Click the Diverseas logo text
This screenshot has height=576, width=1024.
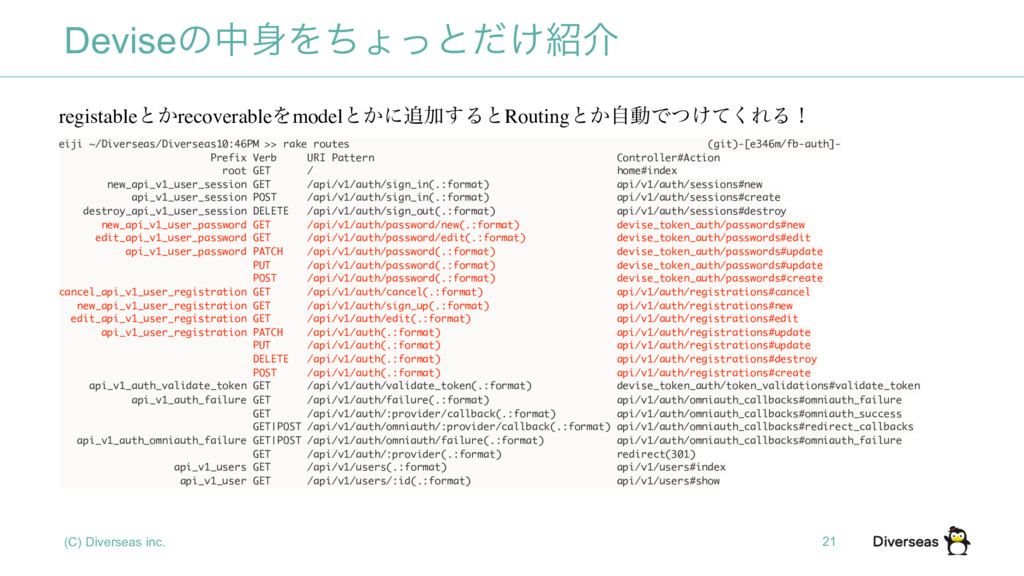[905, 541]
